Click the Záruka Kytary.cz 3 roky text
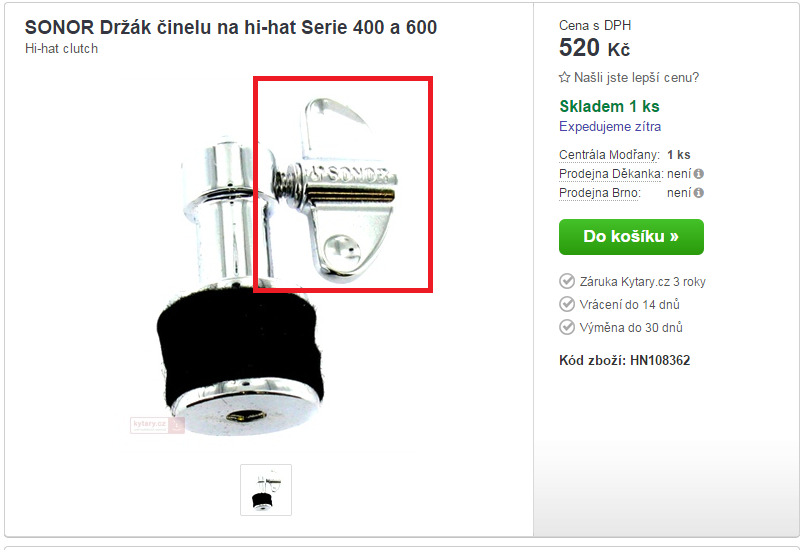 (x=642, y=281)
